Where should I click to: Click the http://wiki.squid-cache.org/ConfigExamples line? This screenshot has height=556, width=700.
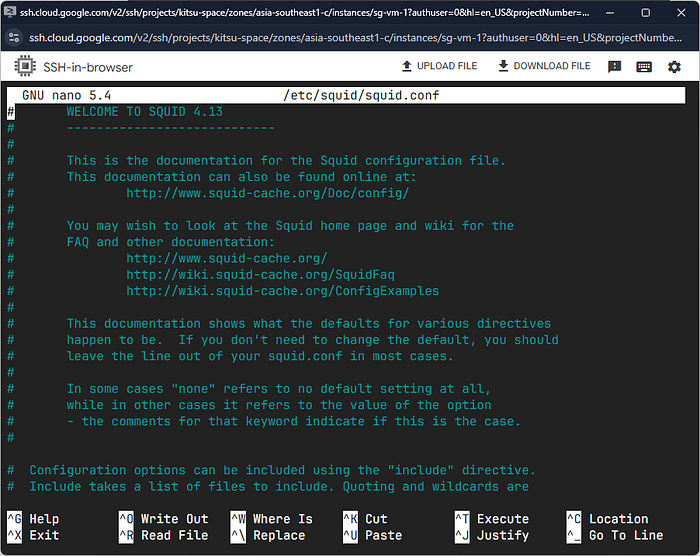283,291
